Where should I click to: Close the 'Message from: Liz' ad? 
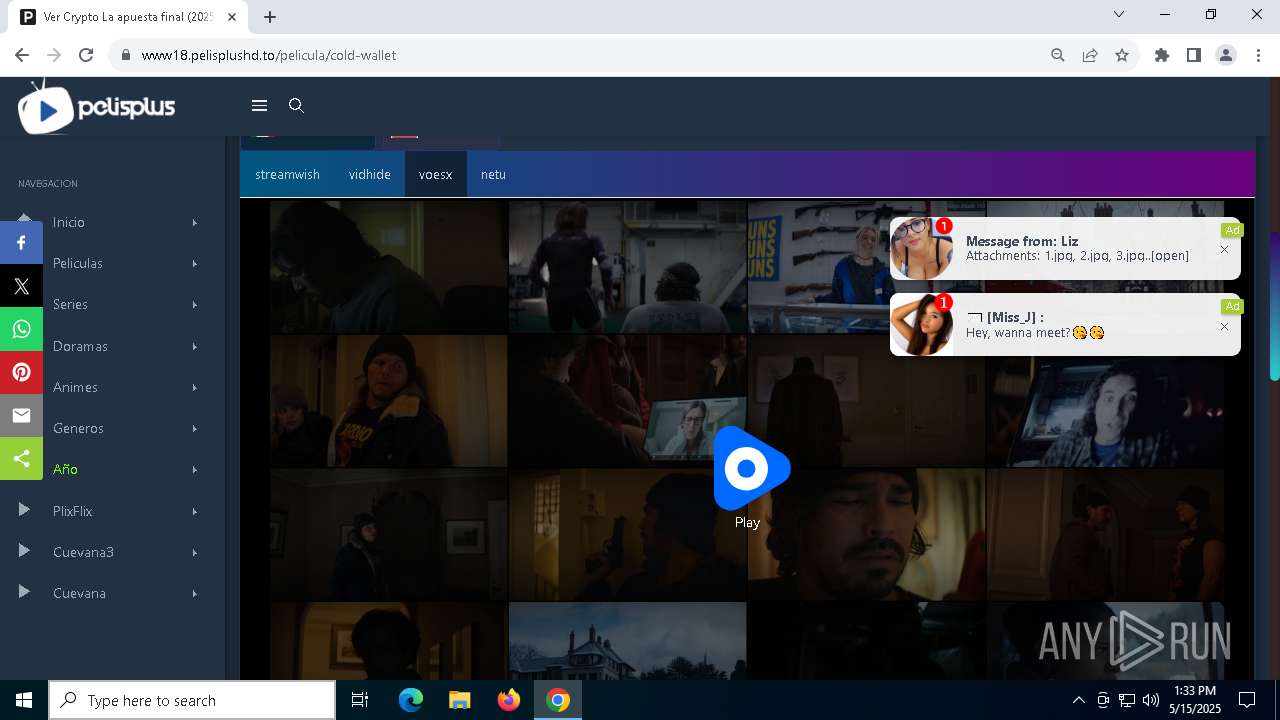pos(1224,250)
